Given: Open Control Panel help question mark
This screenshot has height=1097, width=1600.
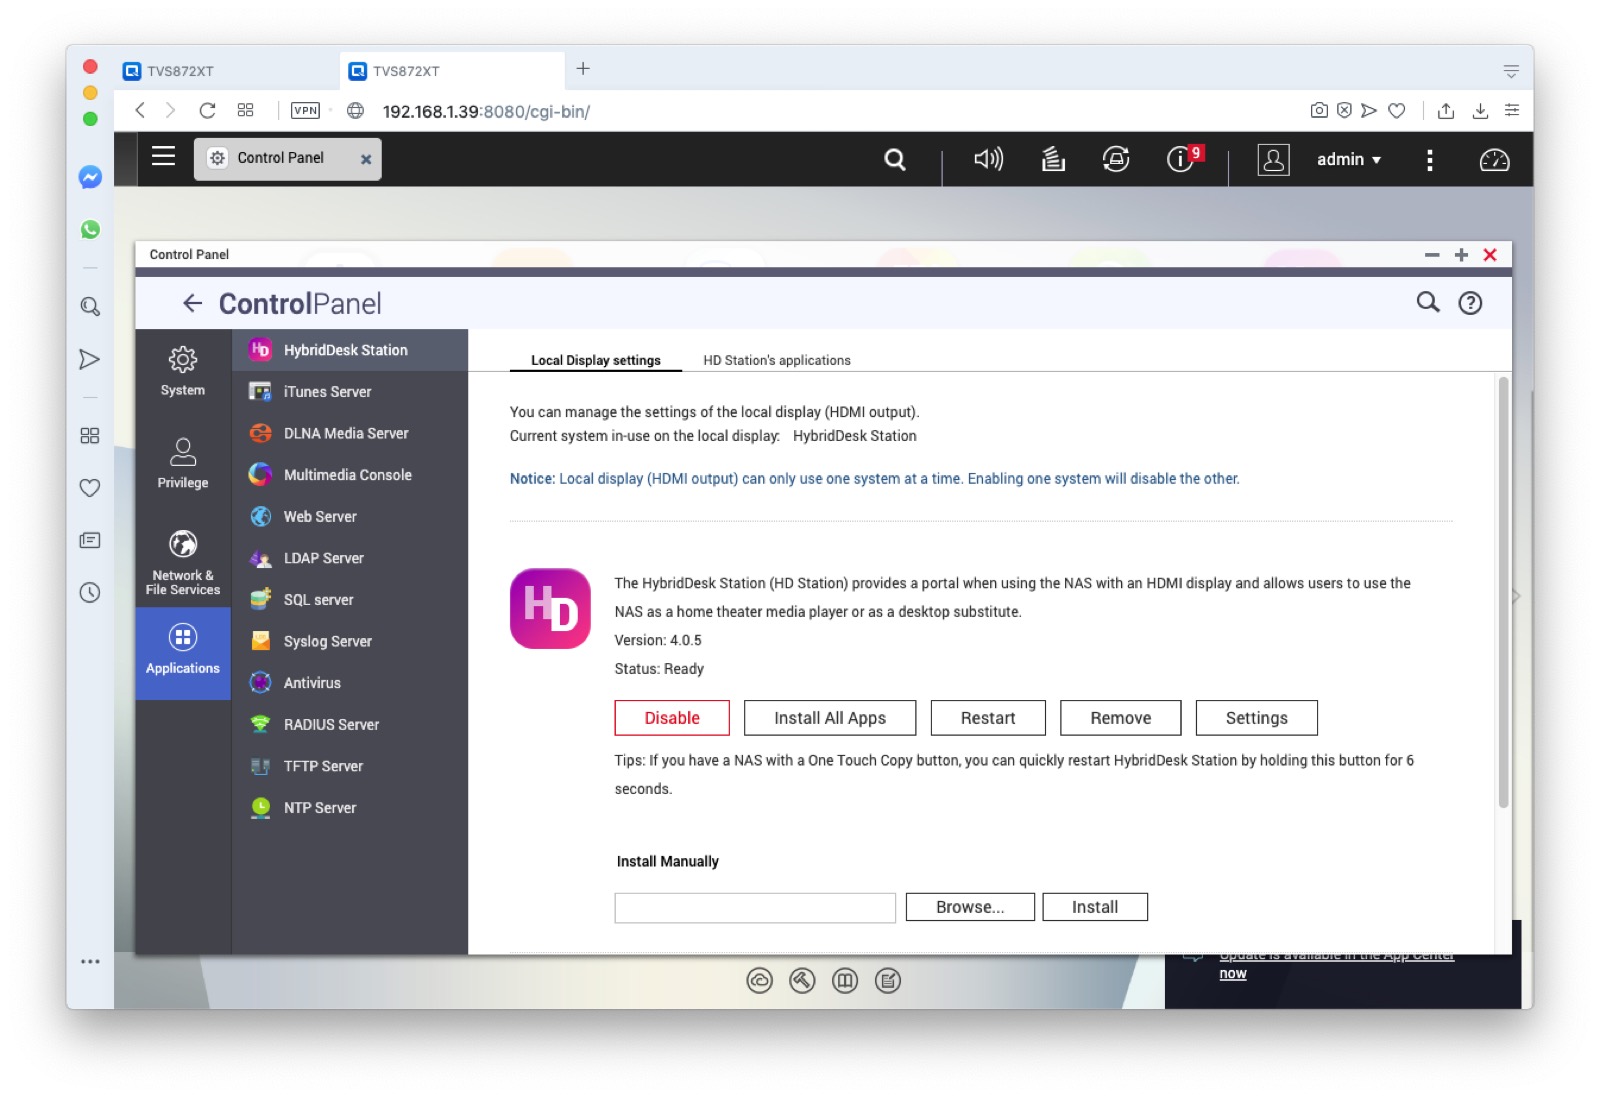Looking at the screenshot, I should [x=1470, y=303].
